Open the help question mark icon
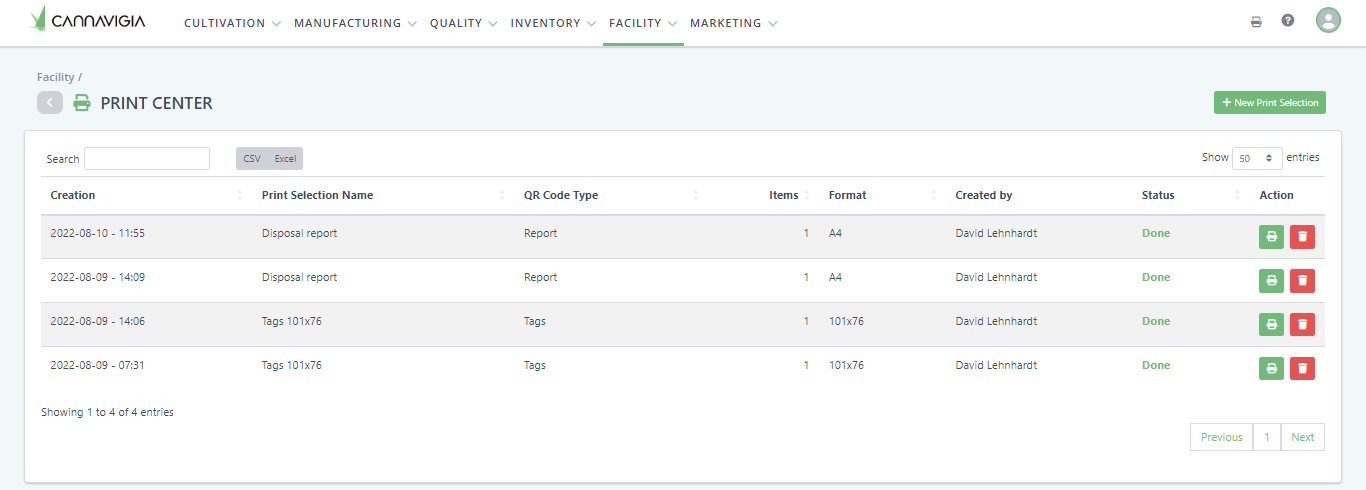The image size is (1366, 490). coord(1288,21)
